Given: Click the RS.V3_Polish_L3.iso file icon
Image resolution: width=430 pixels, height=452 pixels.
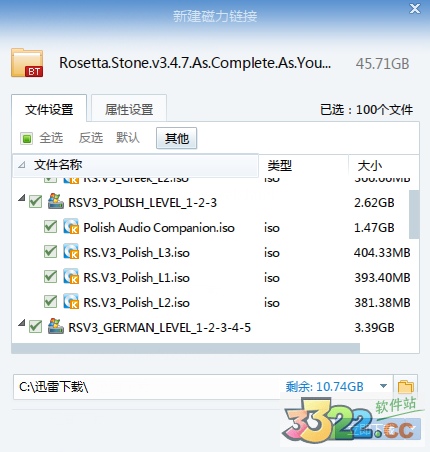Looking at the screenshot, I should point(71,252).
